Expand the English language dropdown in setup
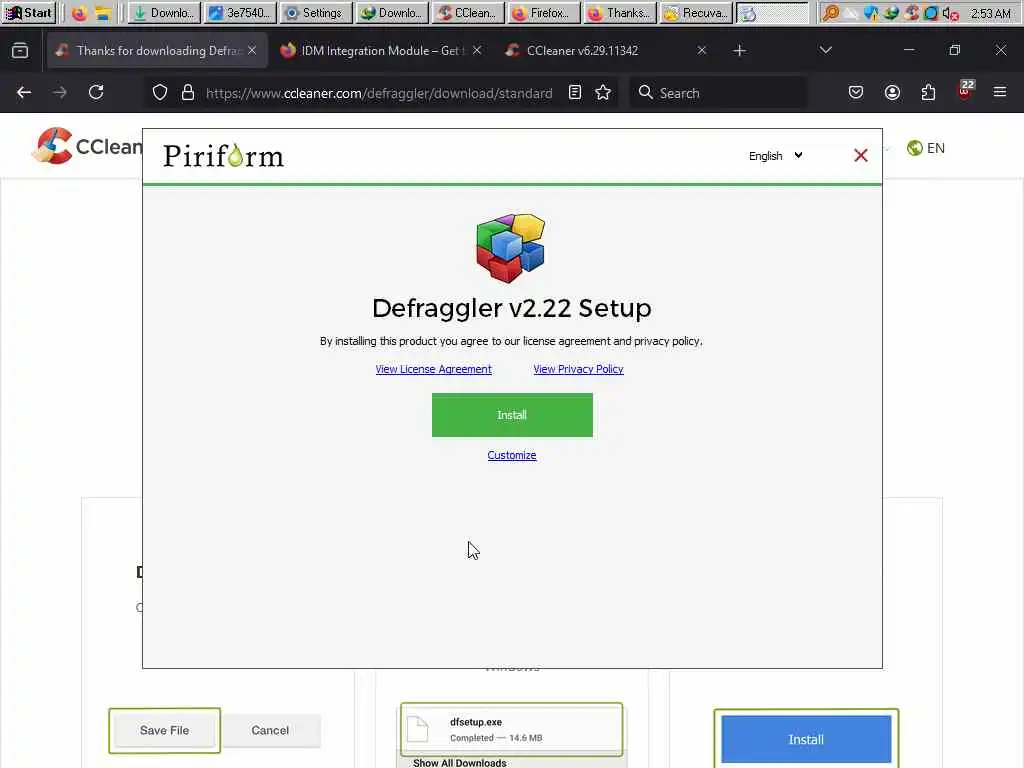 (776, 155)
